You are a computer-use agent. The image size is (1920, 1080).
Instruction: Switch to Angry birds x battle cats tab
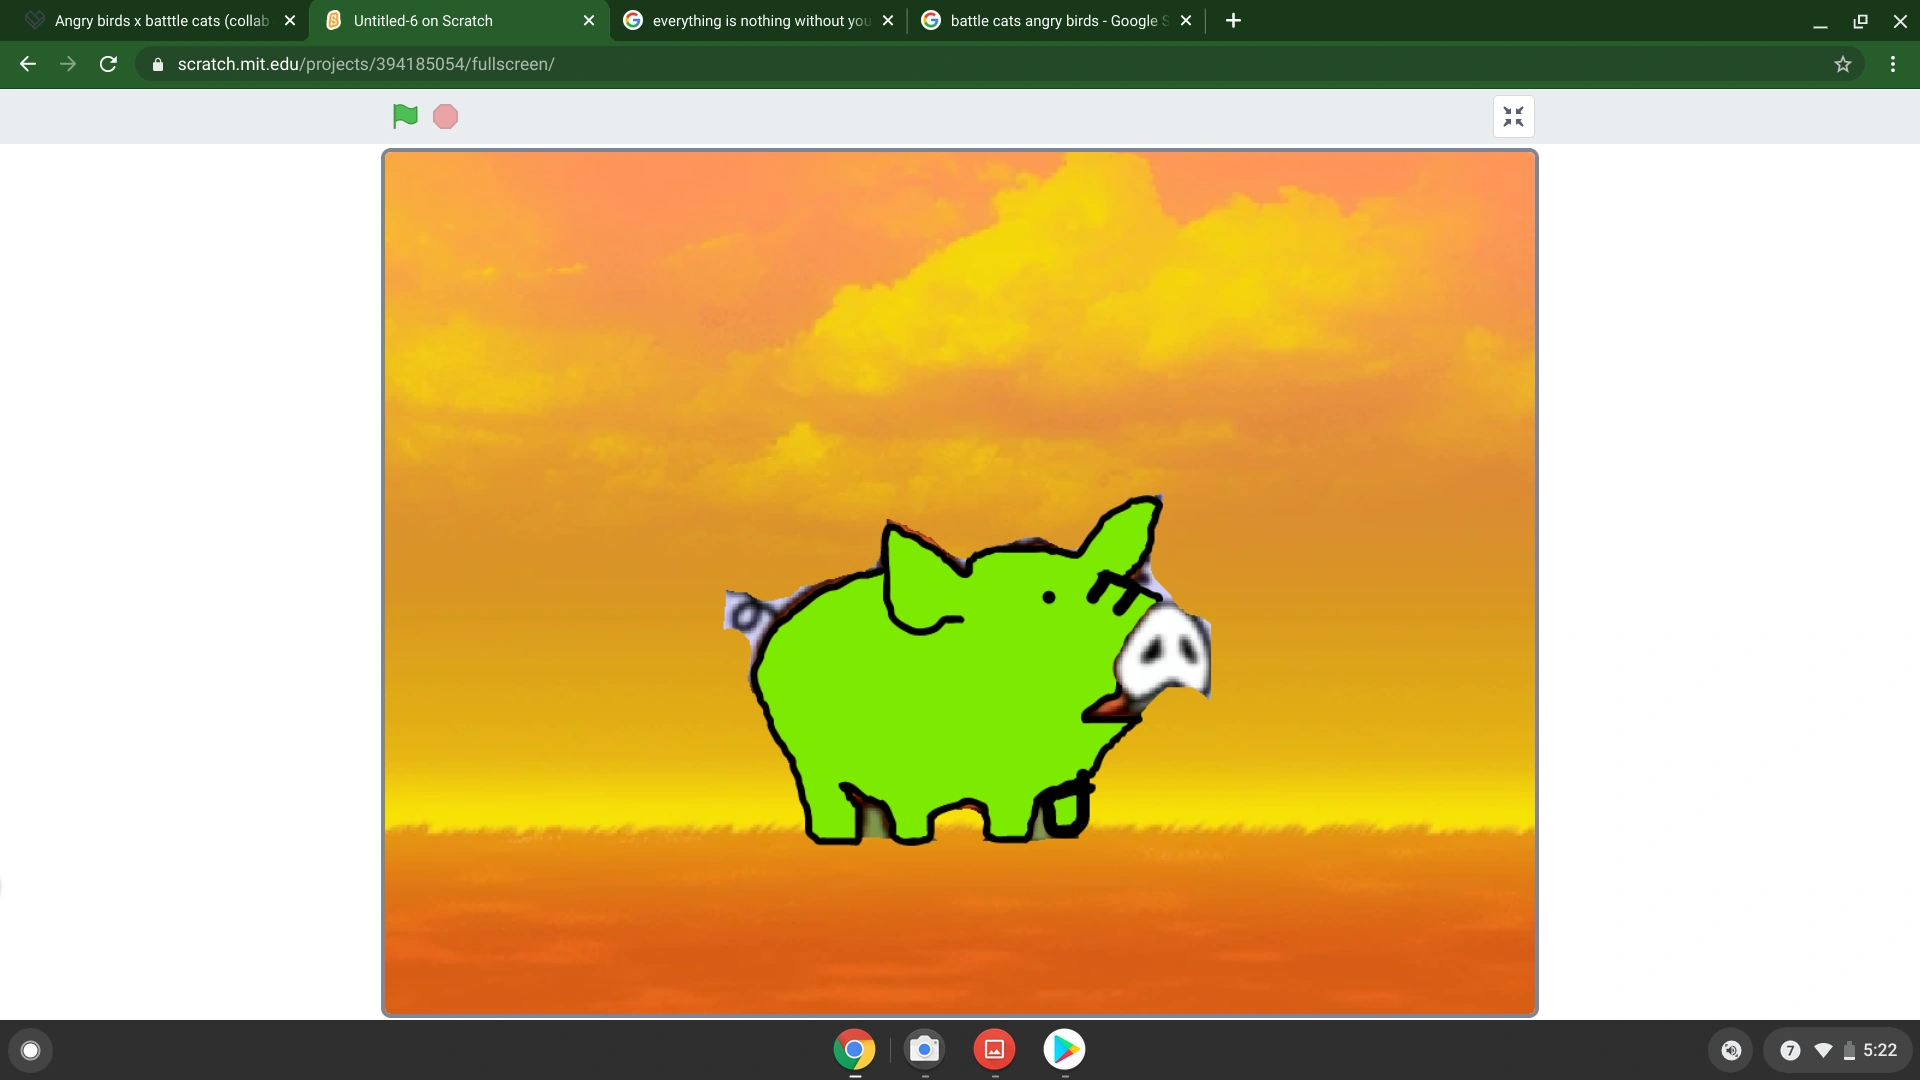point(160,21)
